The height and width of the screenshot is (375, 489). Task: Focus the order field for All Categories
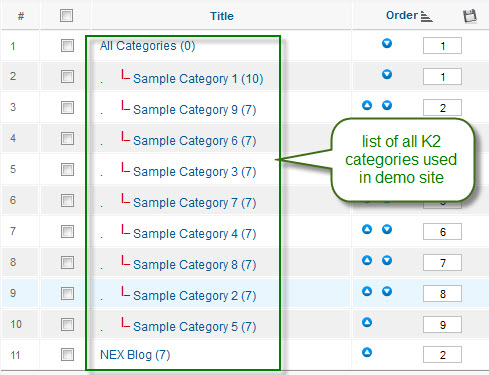pyautogui.click(x=442, y=46)
